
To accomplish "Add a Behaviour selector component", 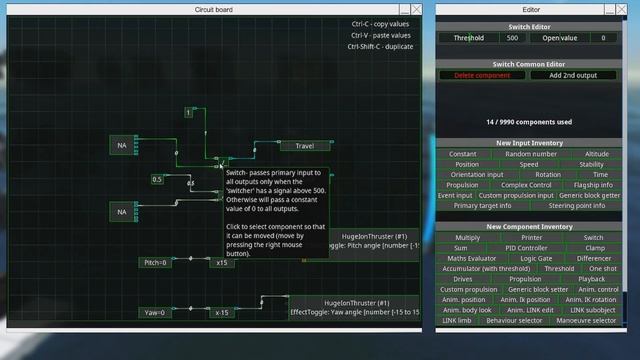I will [514, 320].
